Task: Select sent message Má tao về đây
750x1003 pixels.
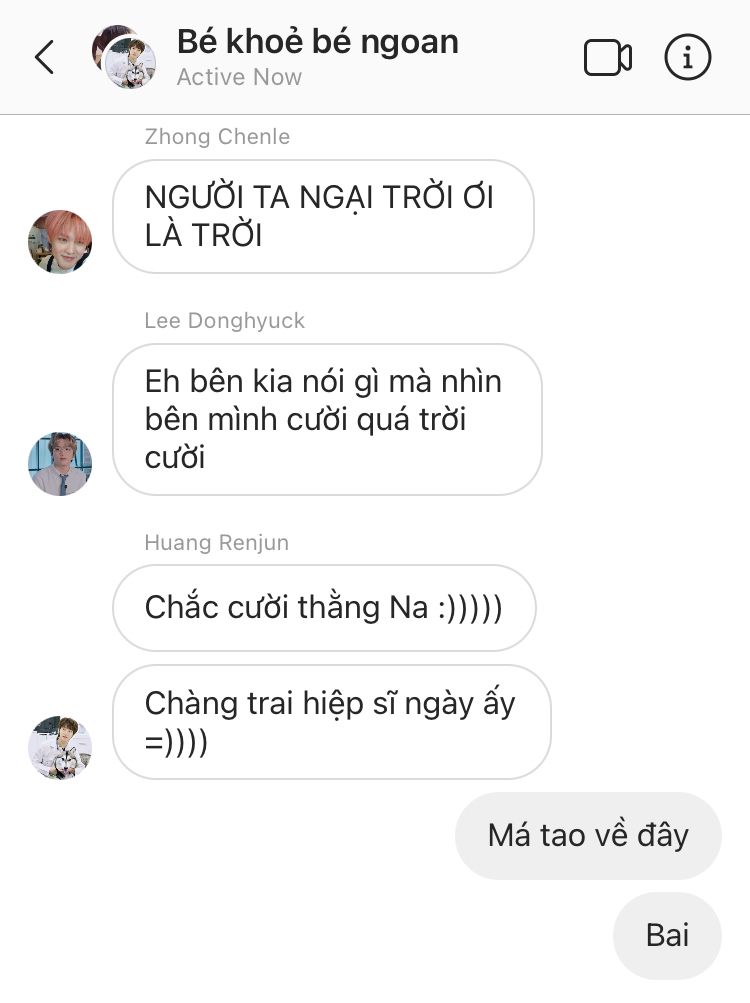Action: tap(588, 835)
